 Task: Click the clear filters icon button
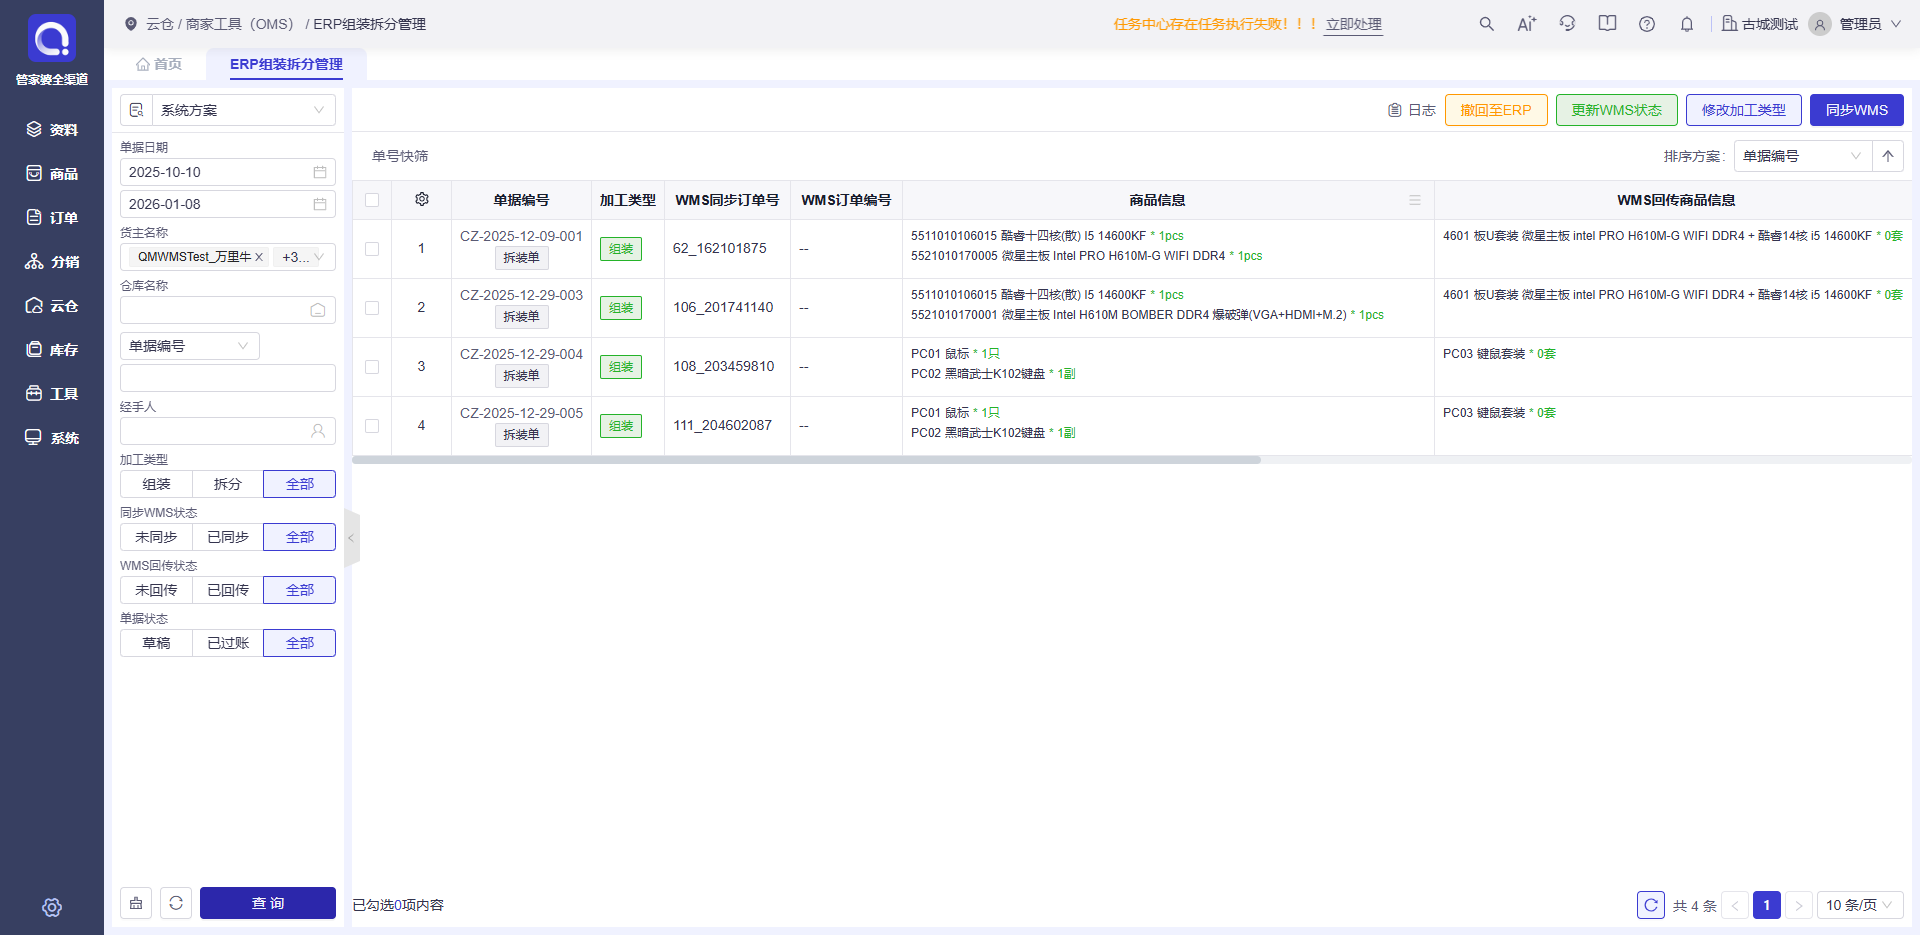pos(136,903)
